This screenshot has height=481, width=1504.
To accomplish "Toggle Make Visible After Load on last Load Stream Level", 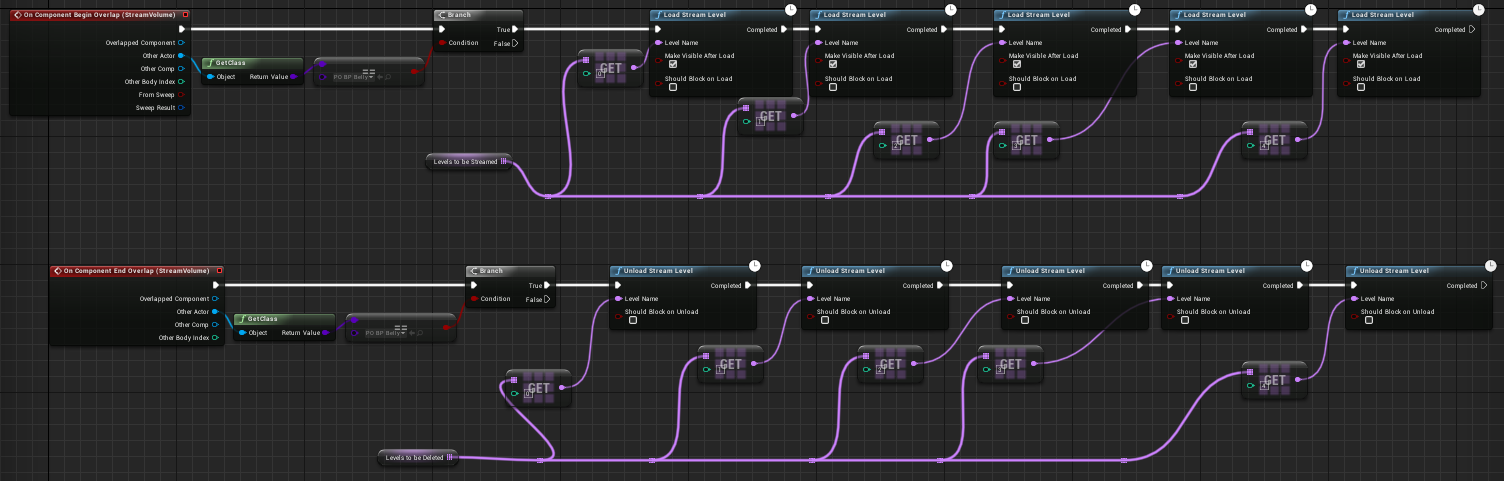I will [1360, 65].
